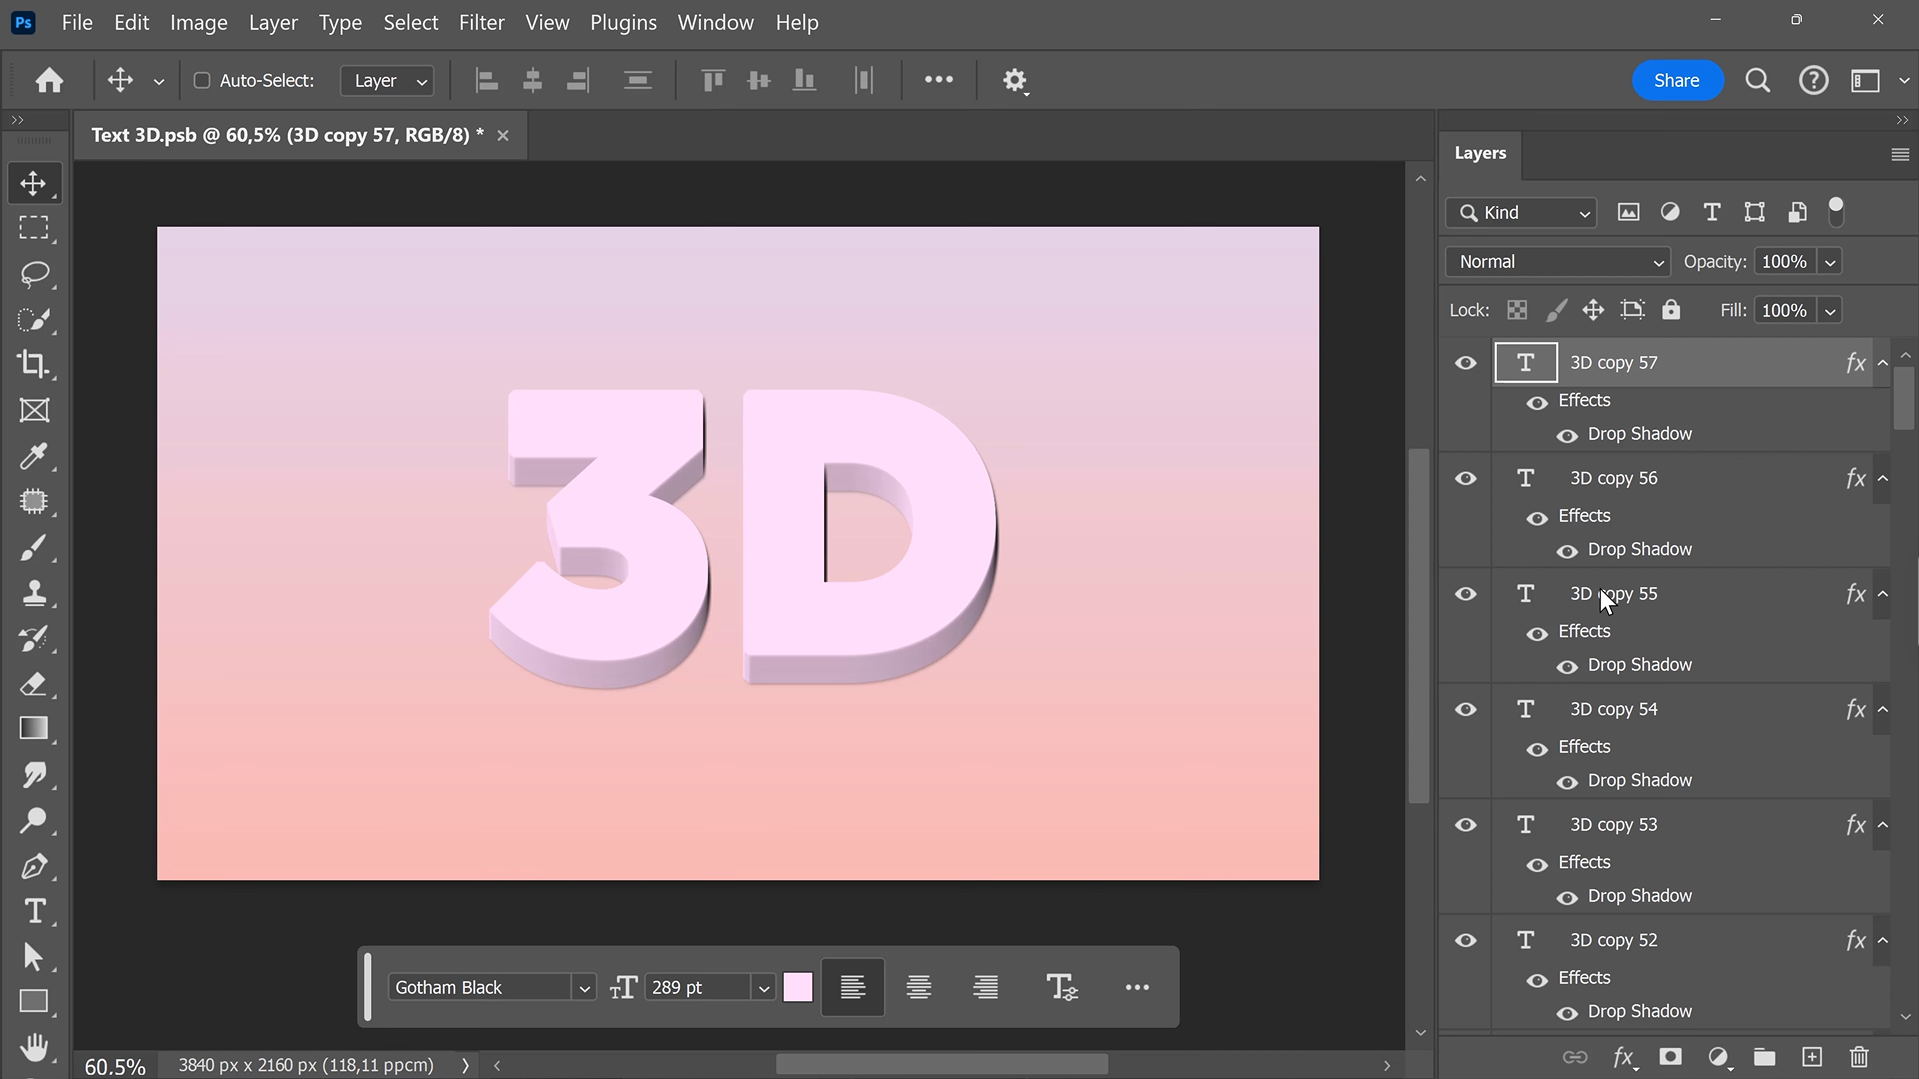The image size is (1919, 1079).
Task: Select the Lasso tool
Action: 34,274
